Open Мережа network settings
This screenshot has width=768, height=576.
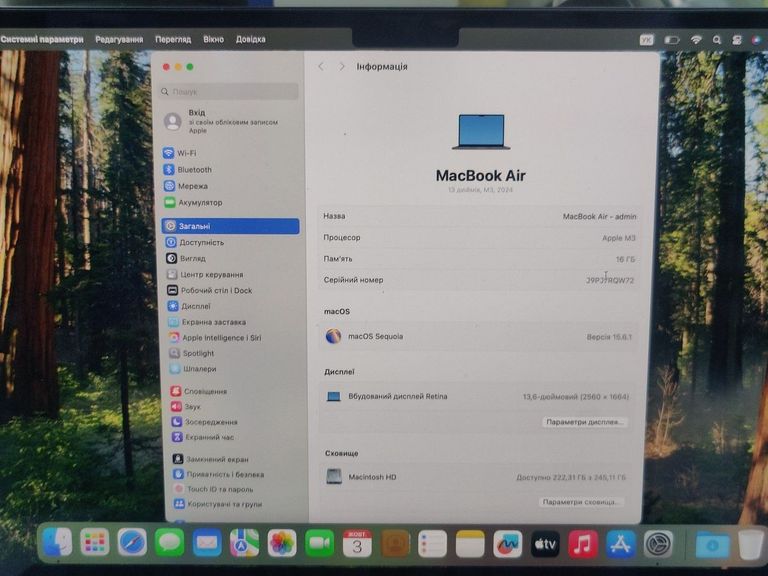point(186,186)
